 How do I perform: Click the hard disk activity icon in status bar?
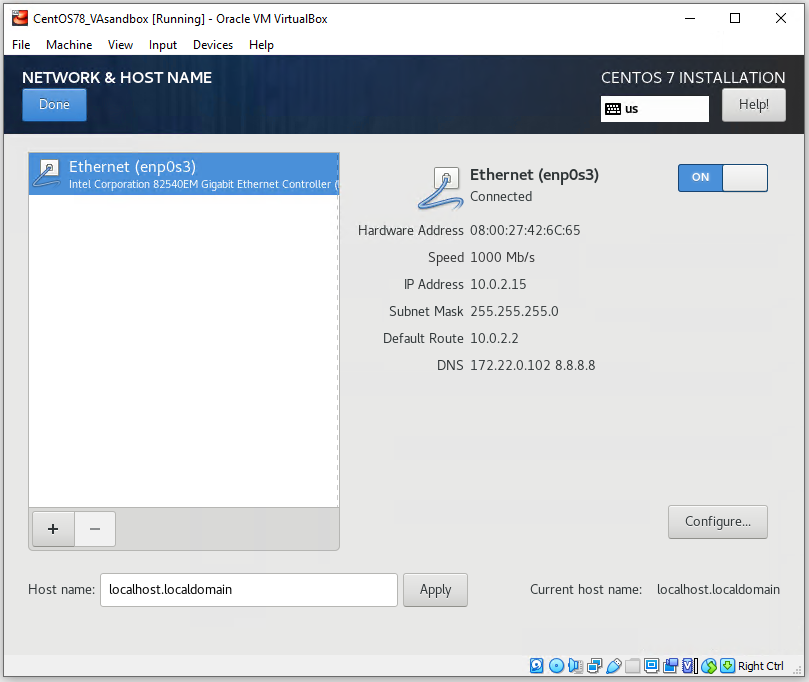(x=537, y=665)
